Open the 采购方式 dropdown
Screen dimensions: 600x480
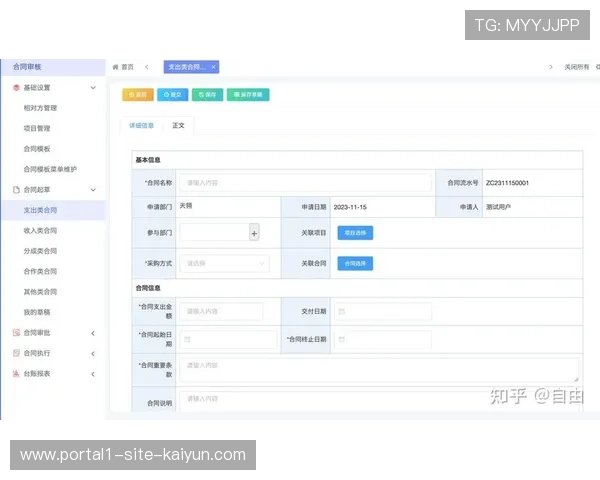[225, 263]
